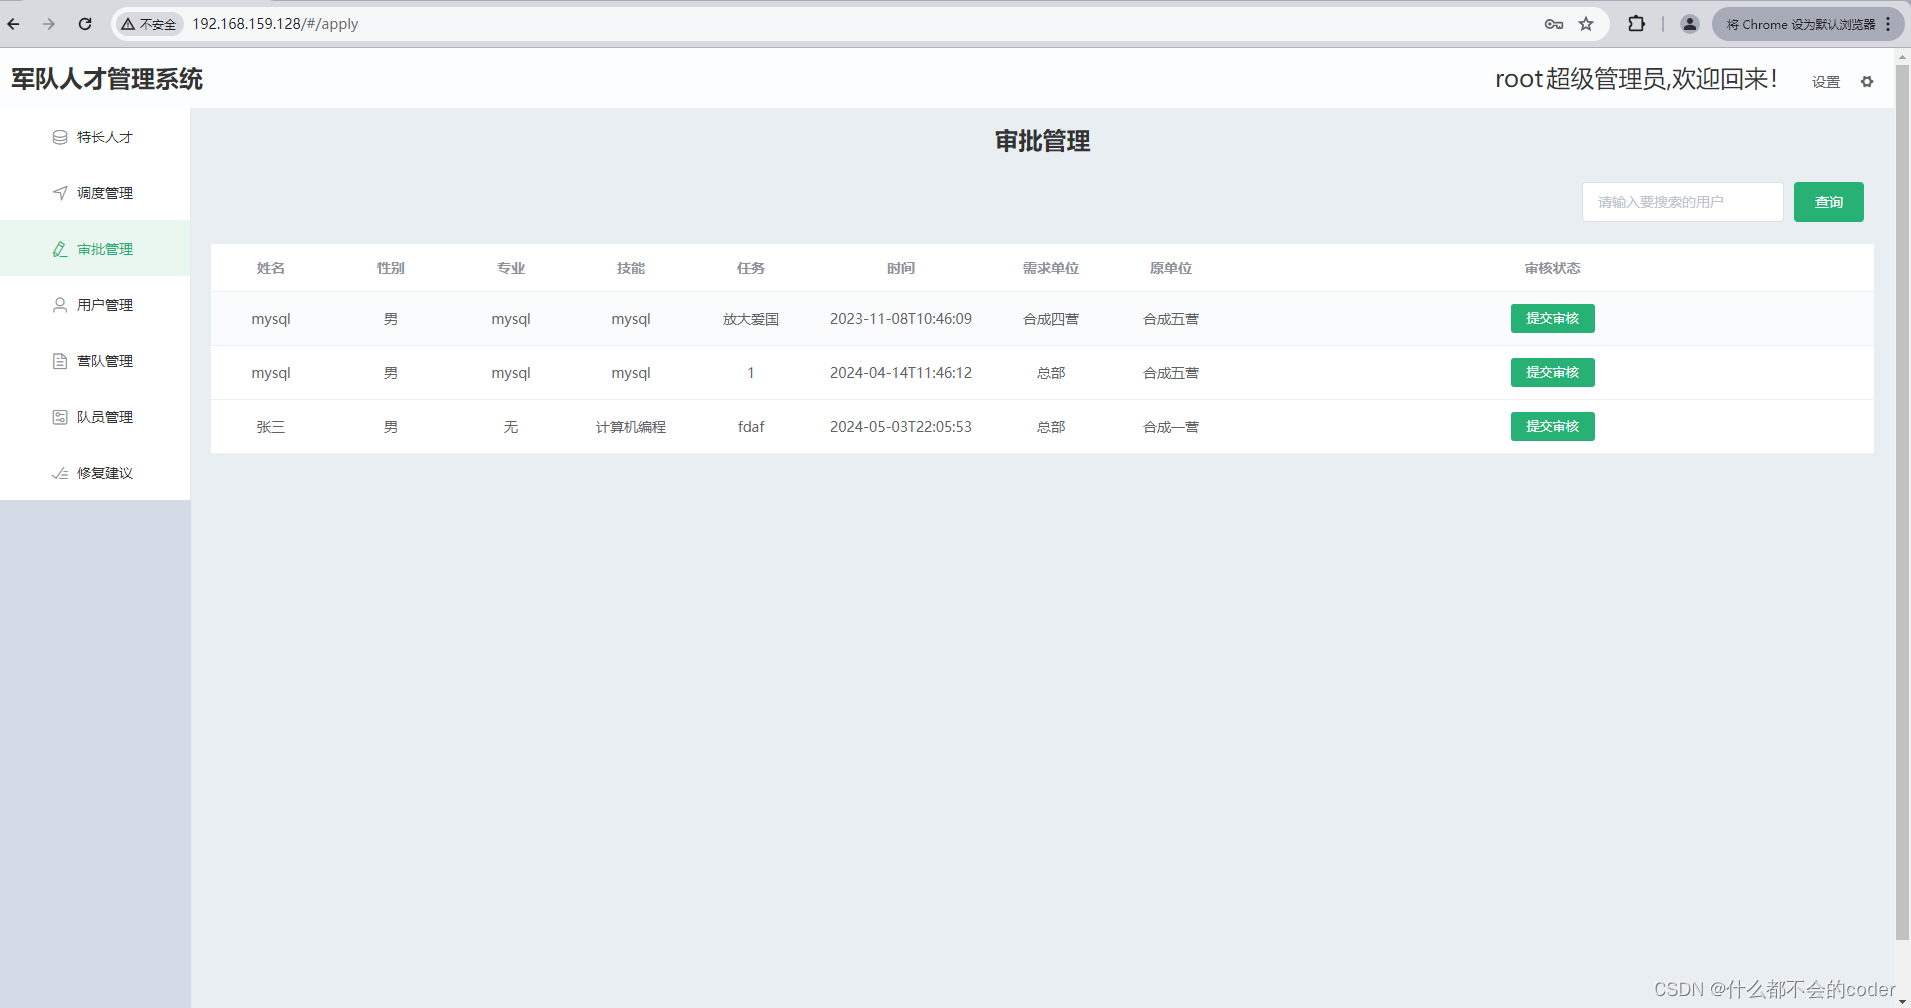Open the saved passwords key icon
The width and height of the screenshot is (1911, 1008).
1554,24
